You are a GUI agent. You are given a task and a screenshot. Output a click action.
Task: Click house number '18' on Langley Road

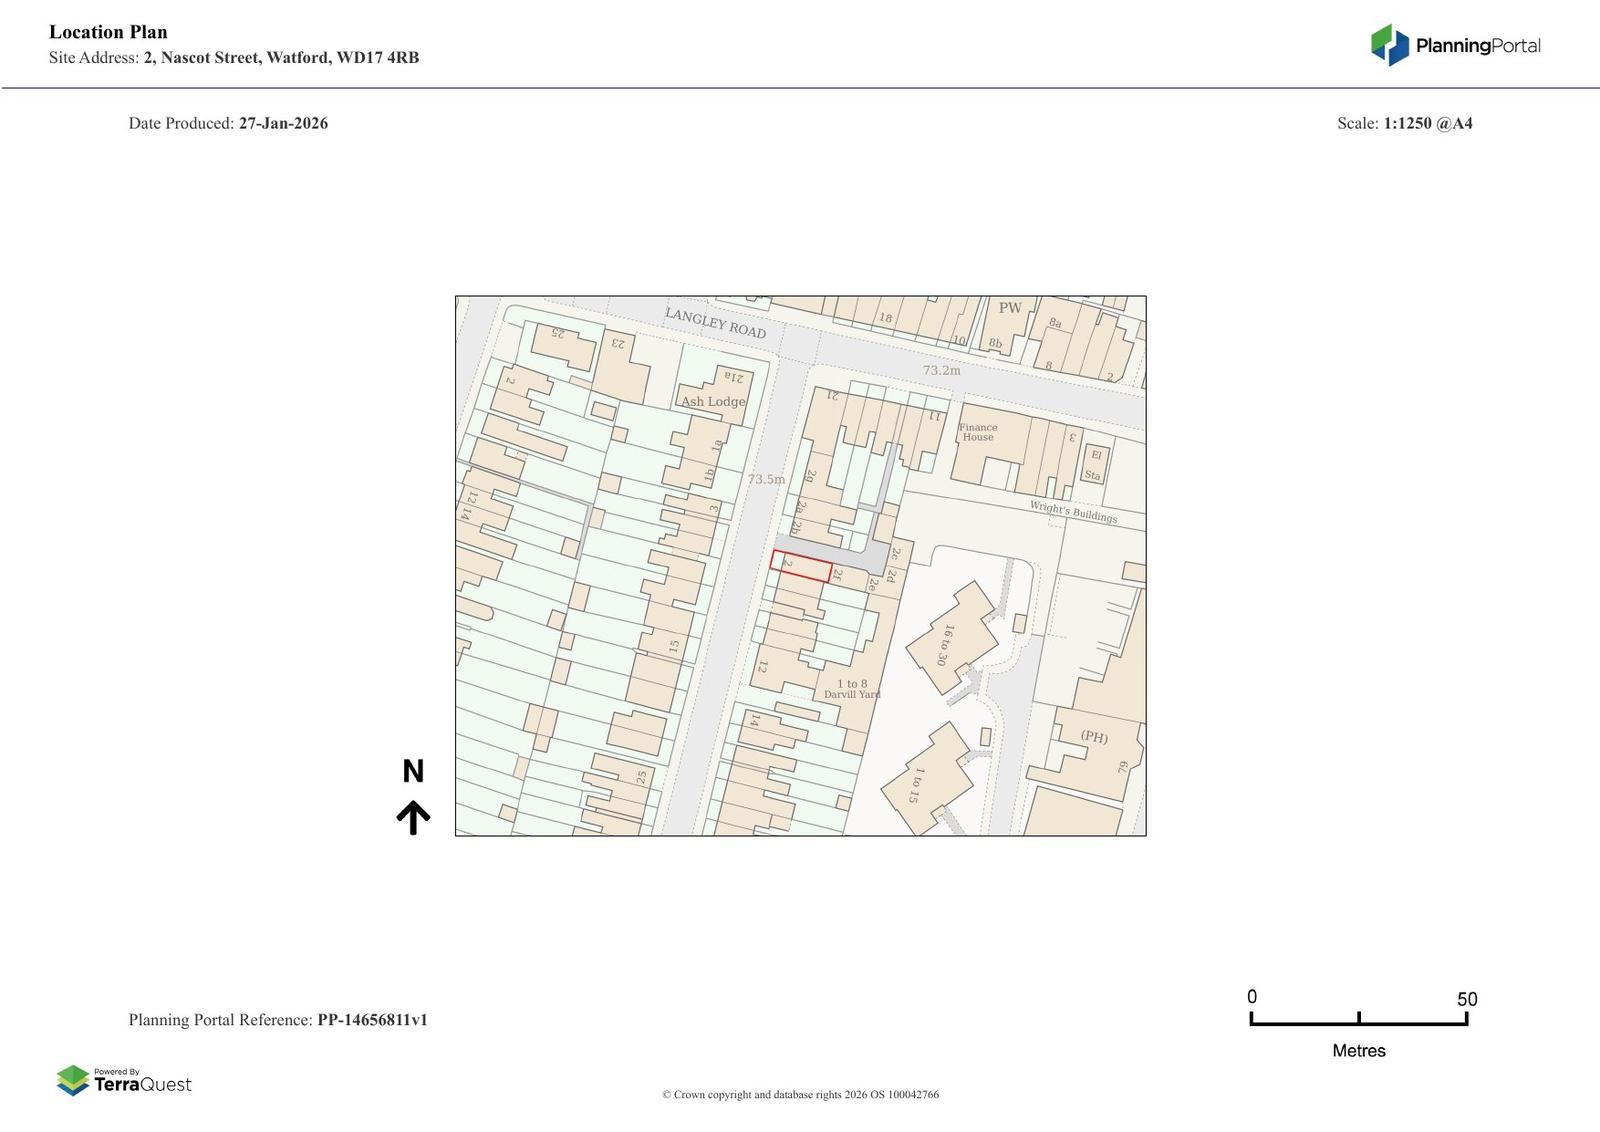pos(885,318)
